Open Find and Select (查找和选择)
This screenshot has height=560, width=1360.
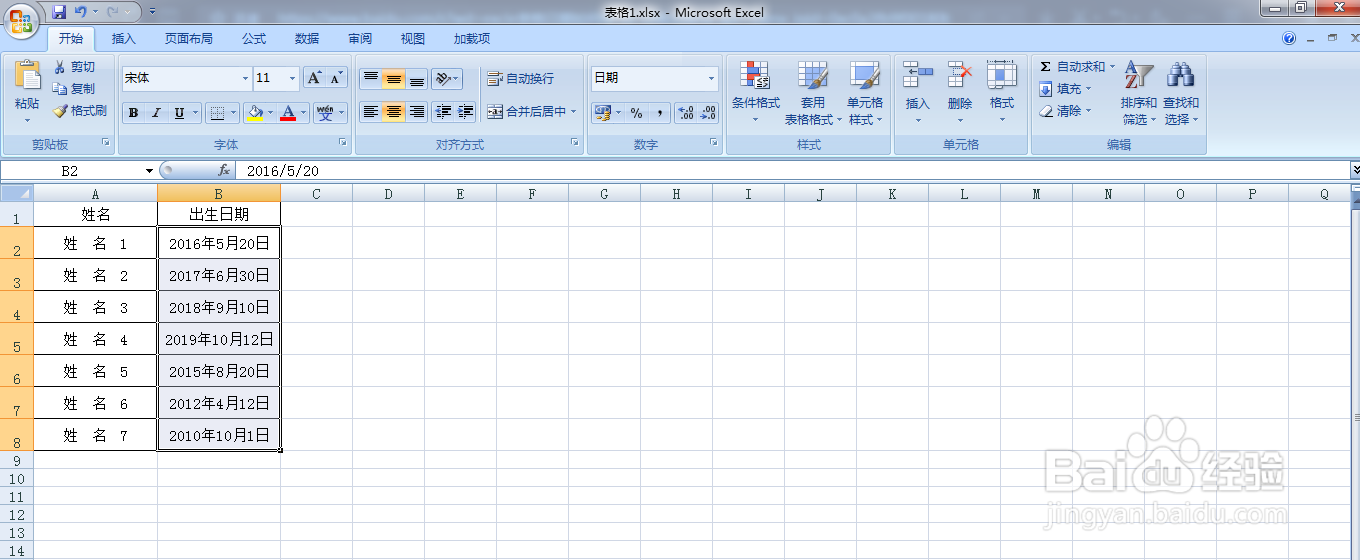1181,92
